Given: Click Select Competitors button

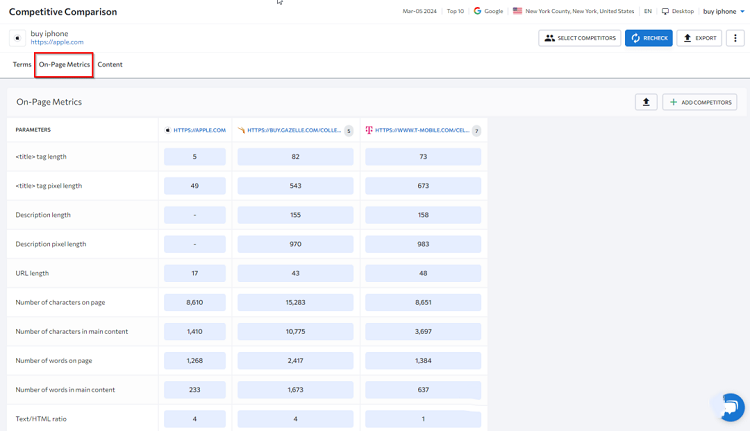Looking at the screenshot, I should [x=580, y=38].
